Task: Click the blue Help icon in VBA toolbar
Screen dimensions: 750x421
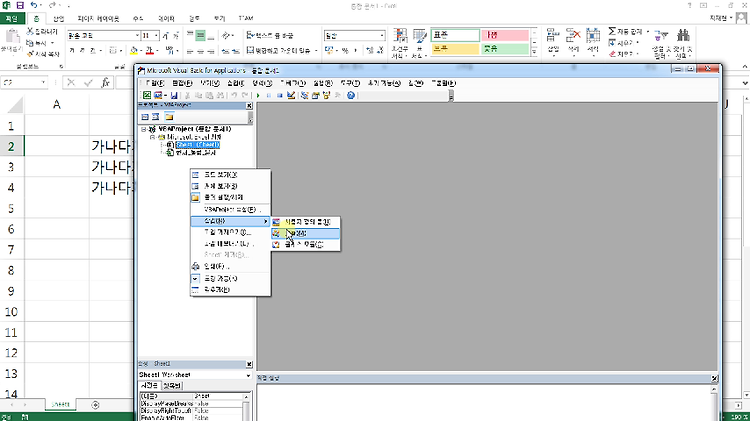Action: click(x=351, y=95)
